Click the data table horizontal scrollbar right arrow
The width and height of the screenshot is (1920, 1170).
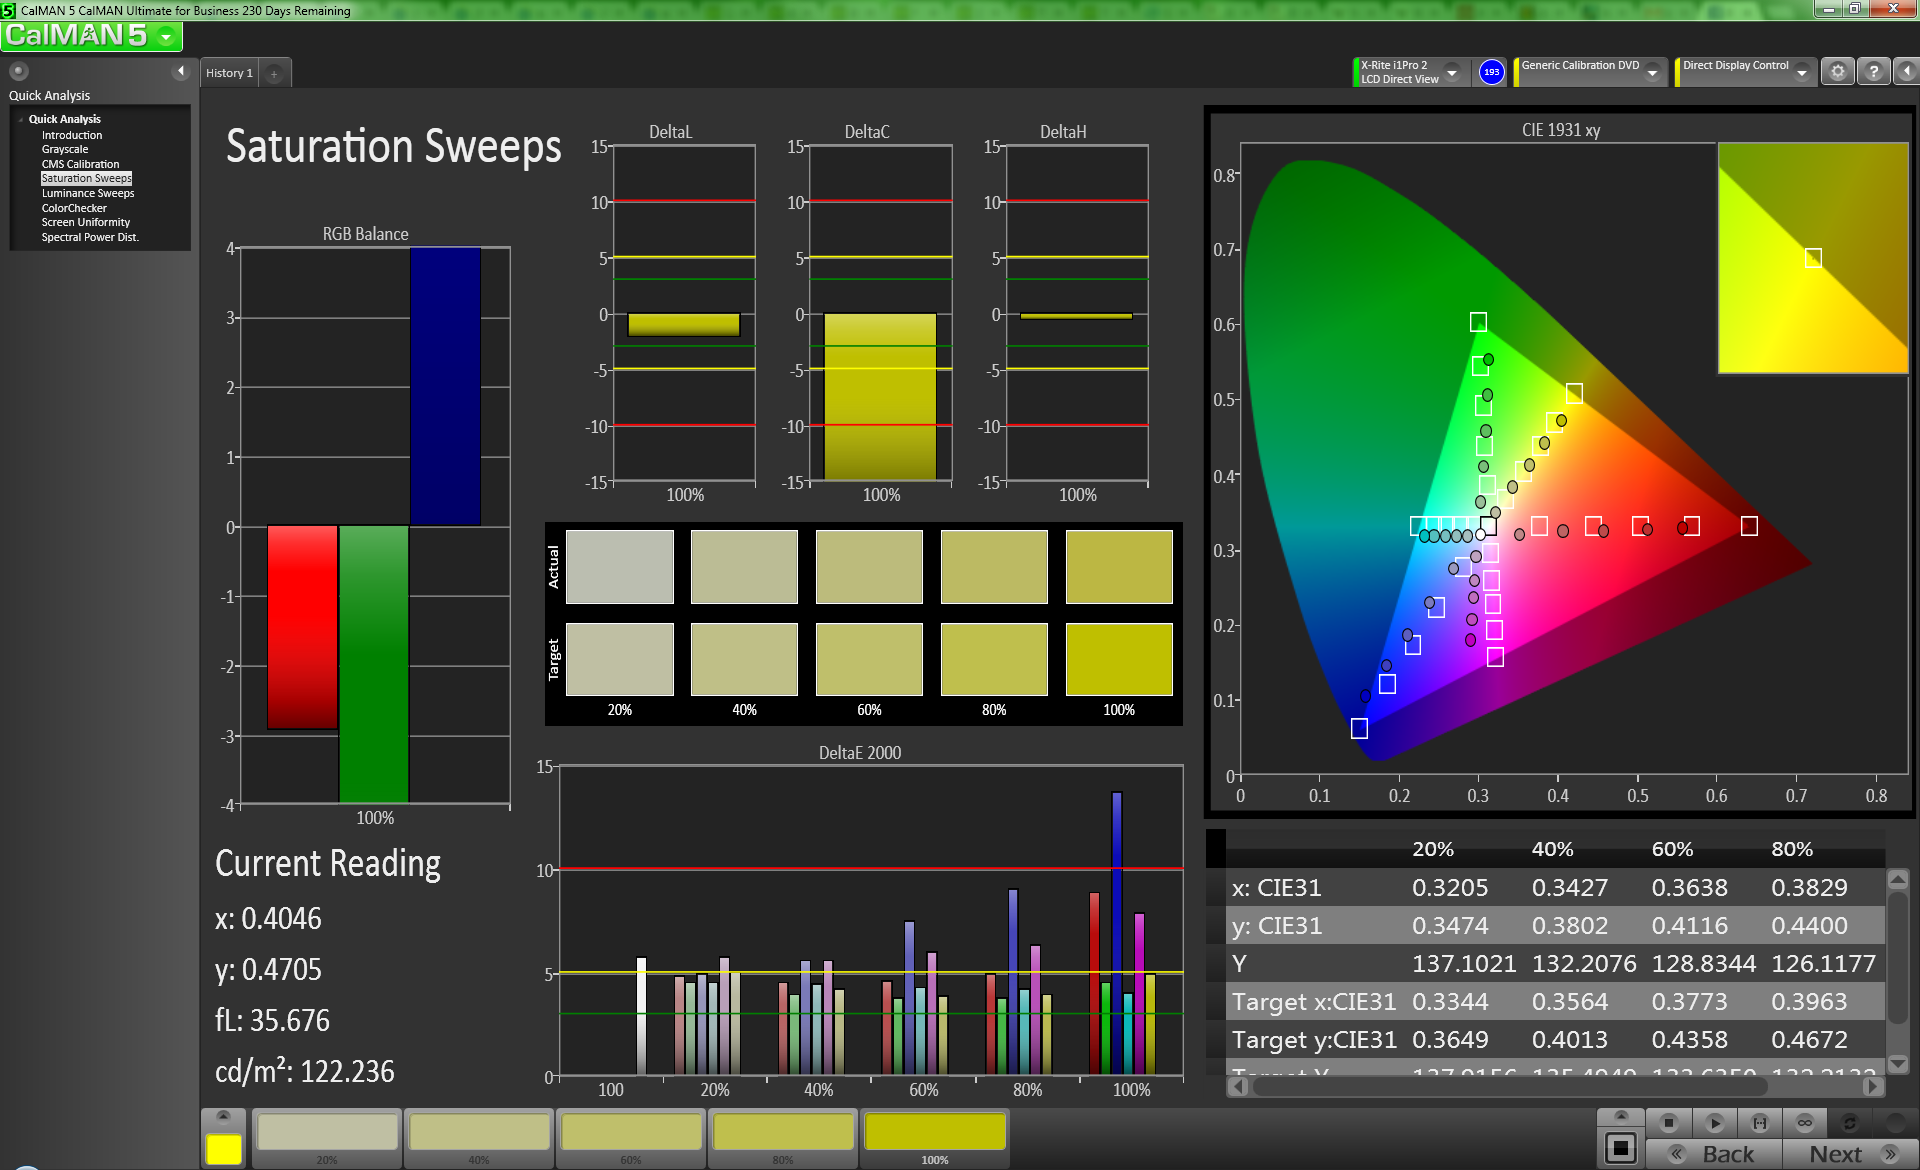(x=1873, y=1086)
